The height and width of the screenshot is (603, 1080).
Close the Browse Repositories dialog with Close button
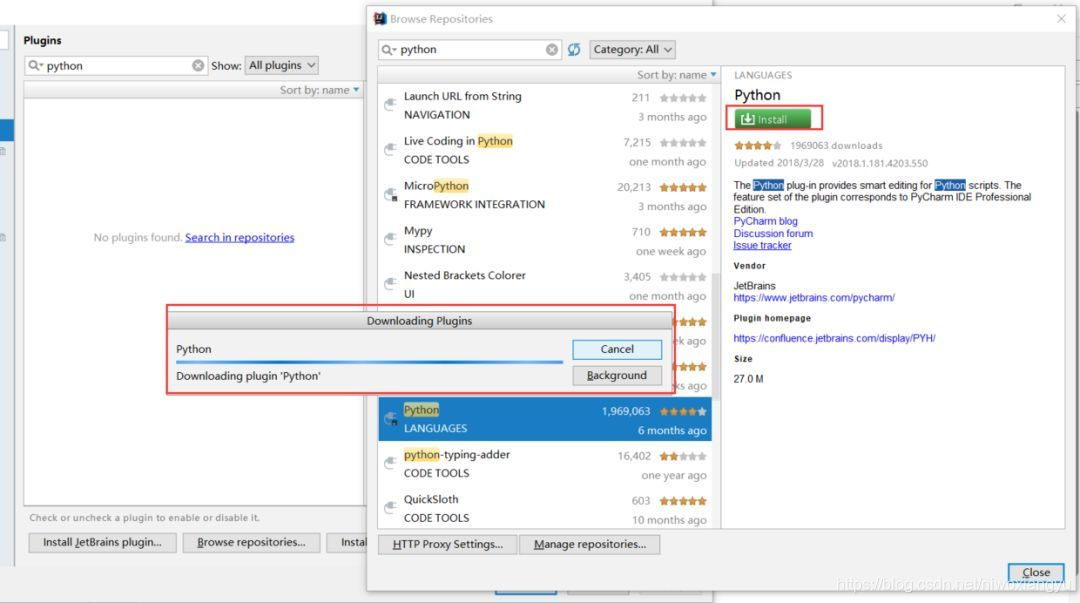point(1036,573)
